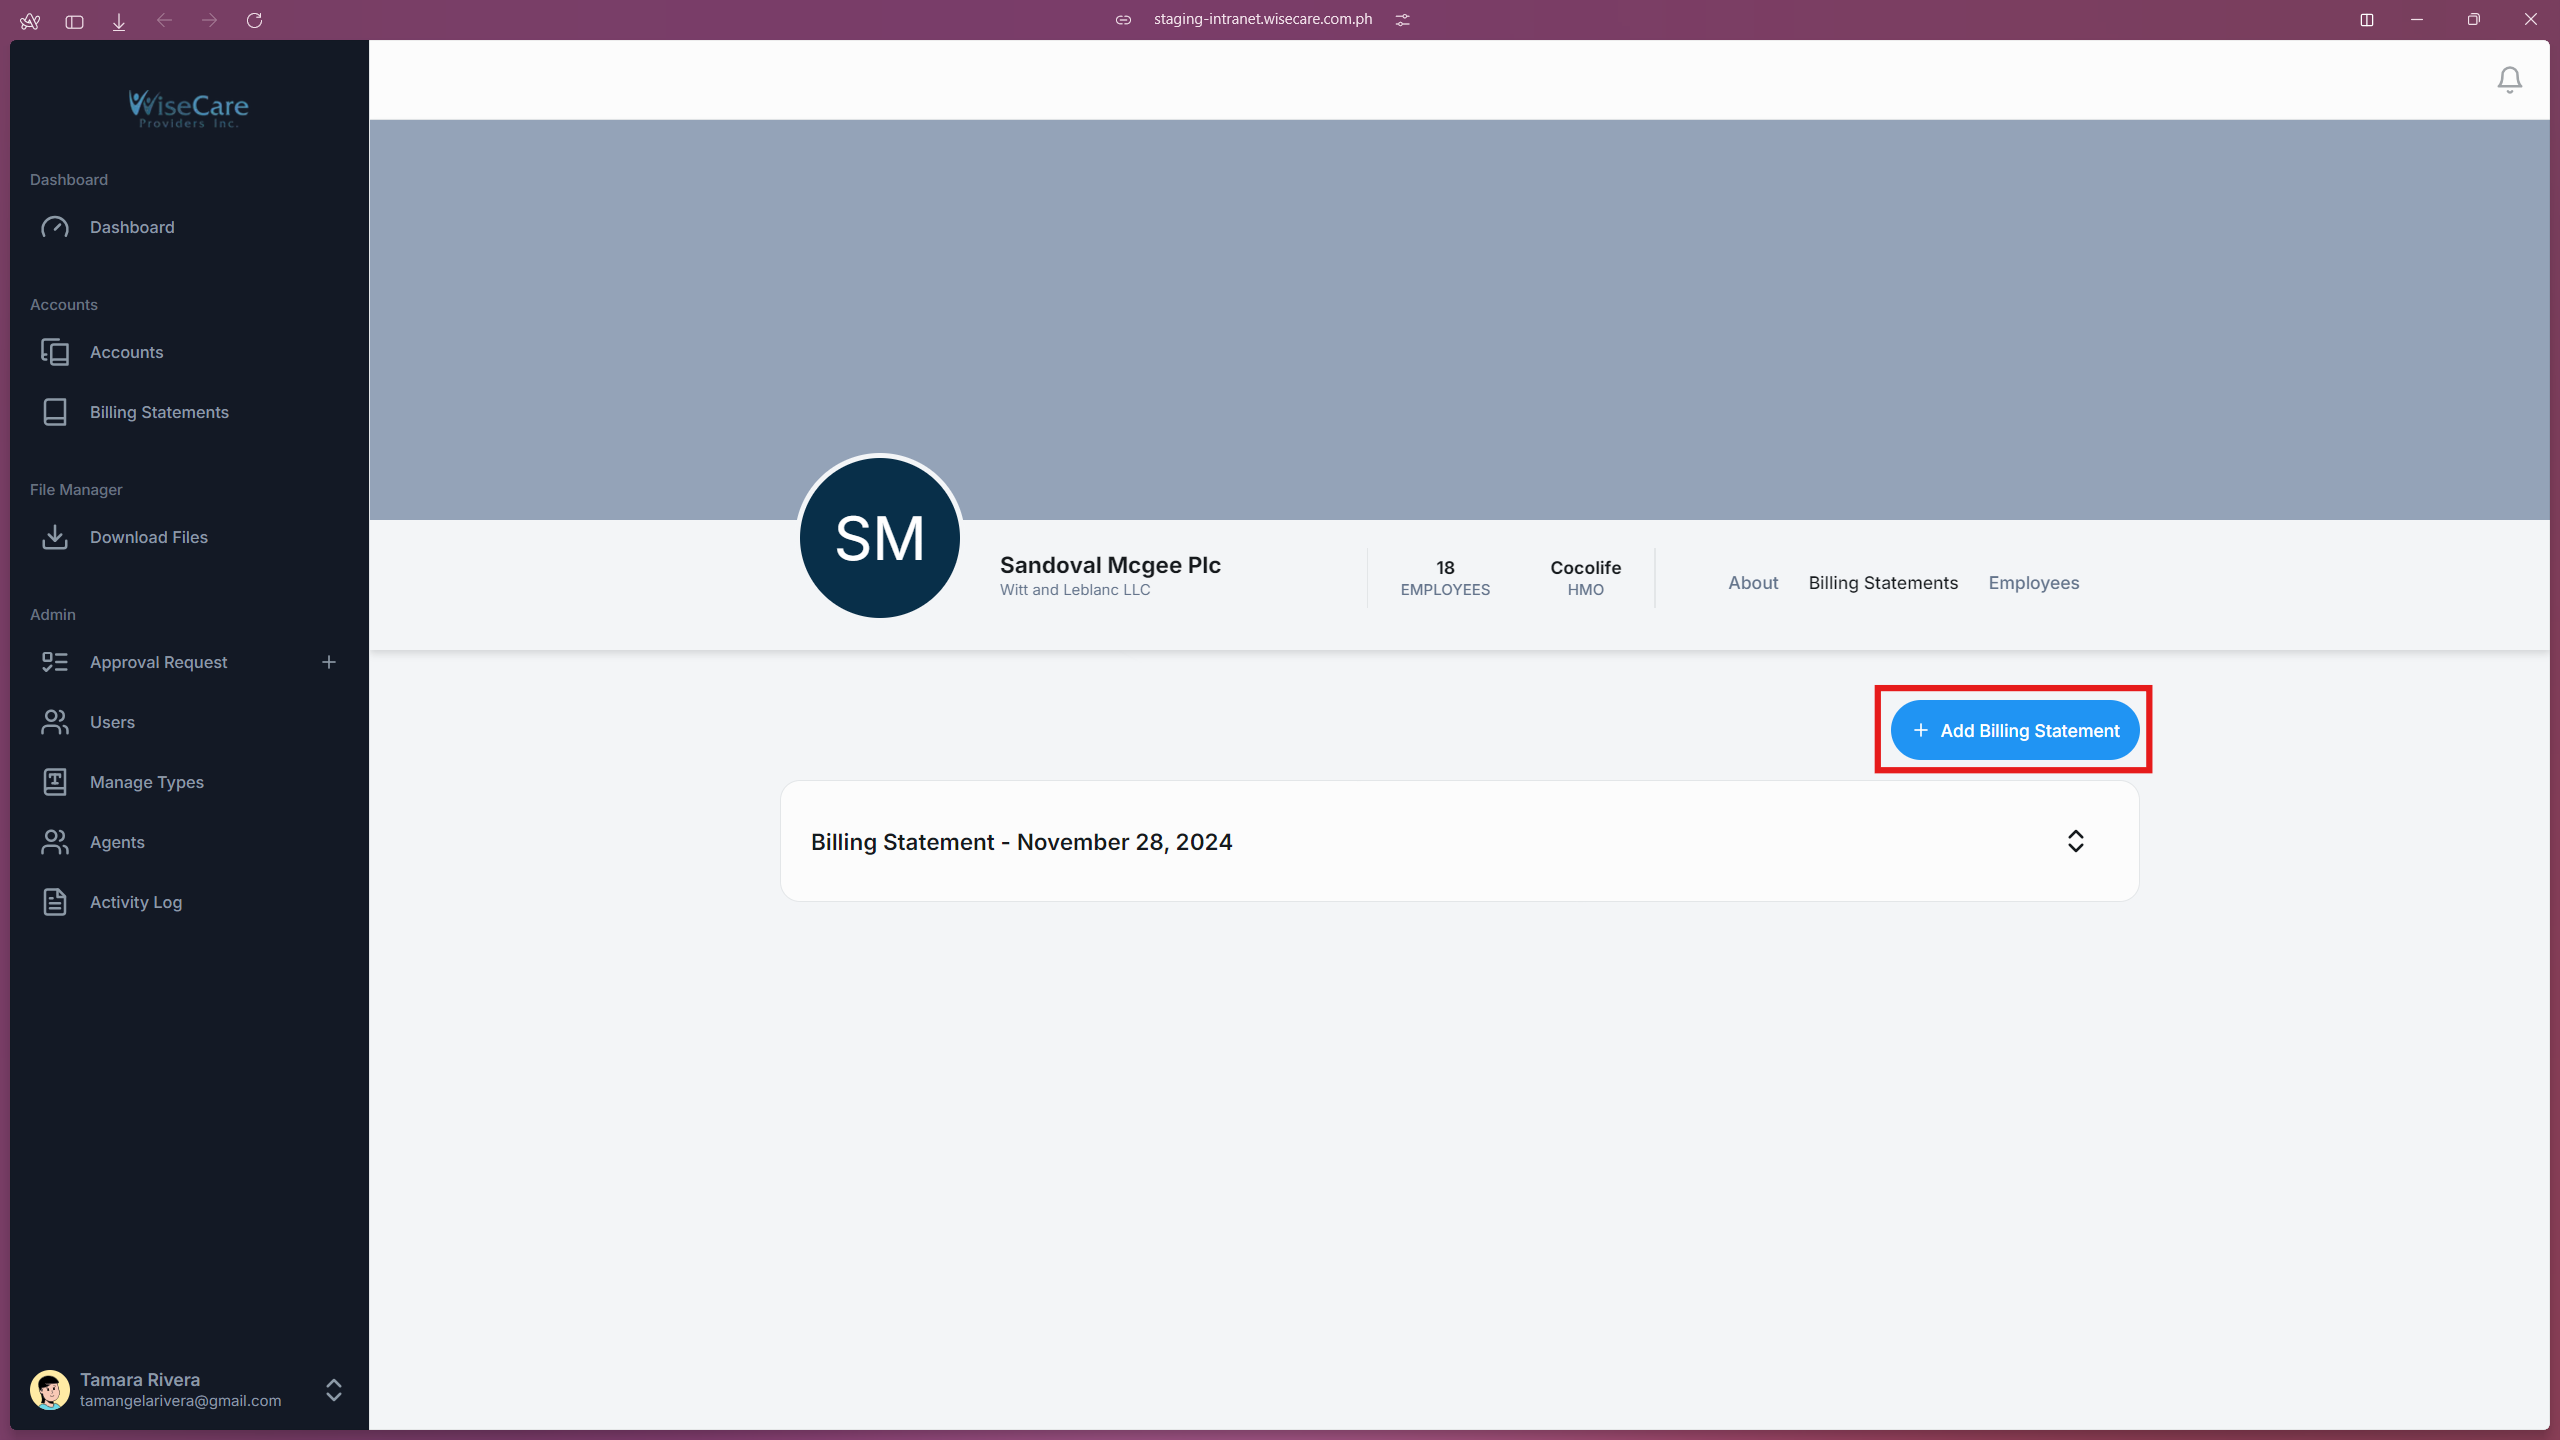This screenshot has height=1440, width=2560.
Task: Reload the page using browser refresh
Action: click(254, 20)
